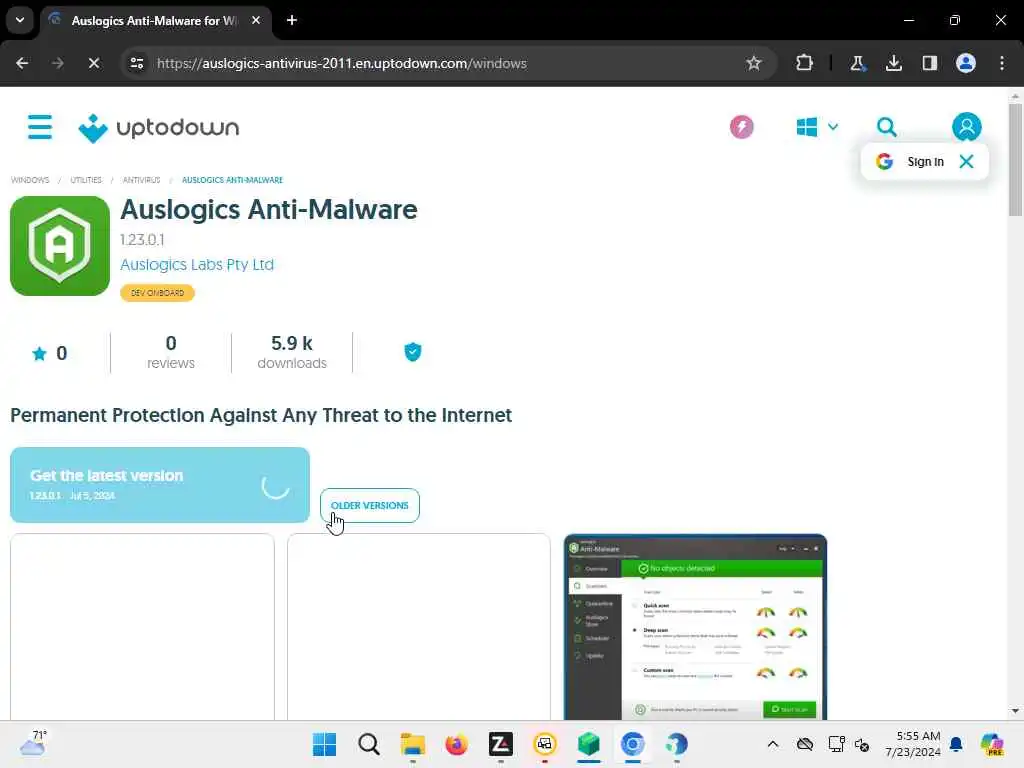This screenshot has width=1024, height=768.
Task: Open the notifications bell
Action: 956,744
